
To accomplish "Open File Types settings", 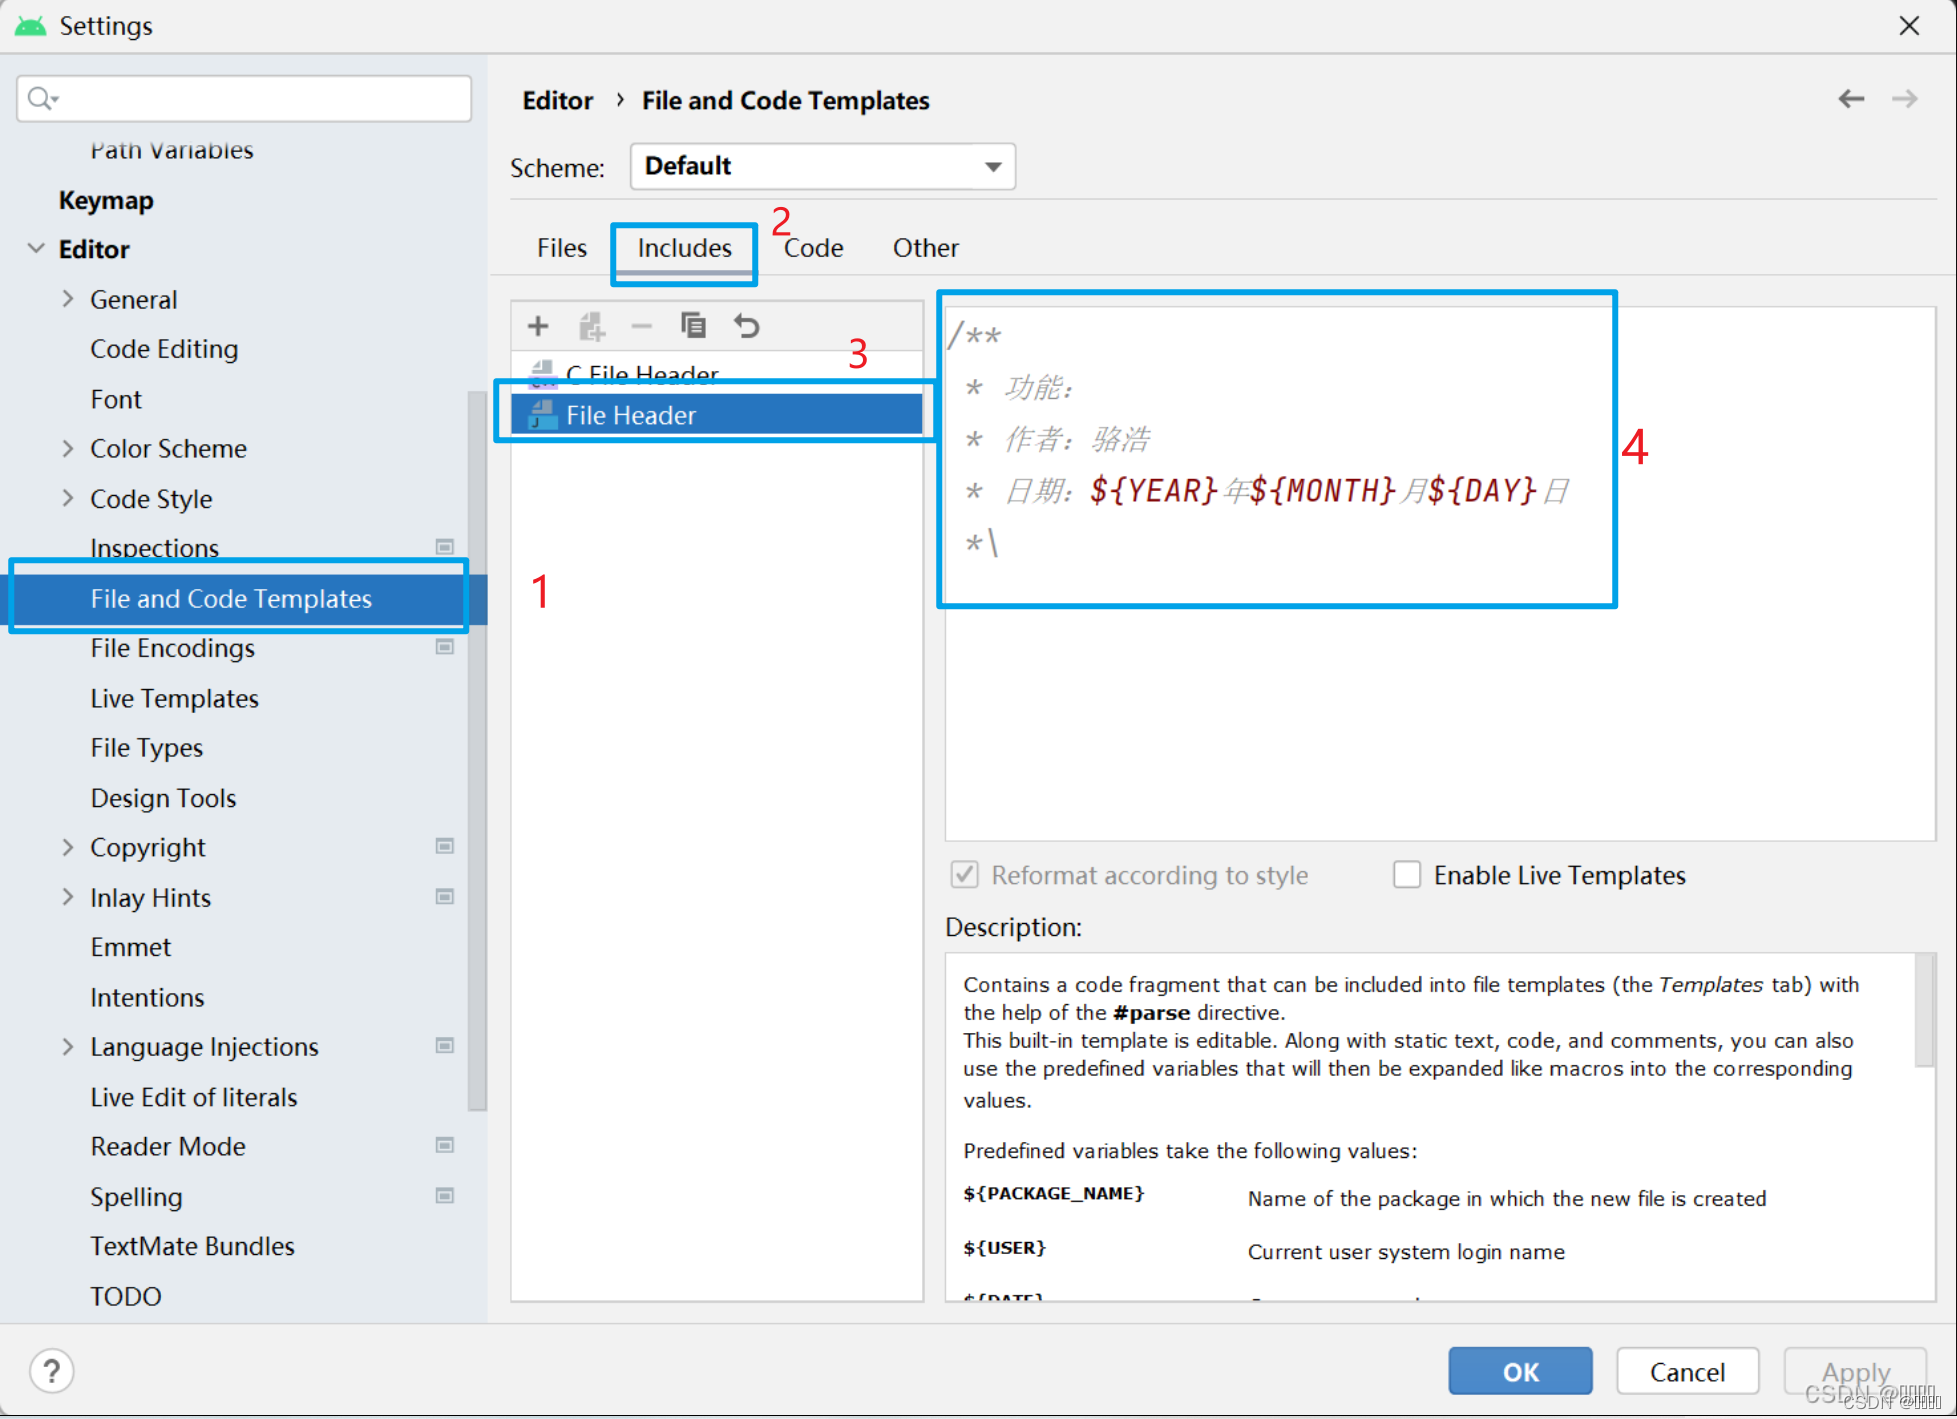I will [x=146, y=748].
